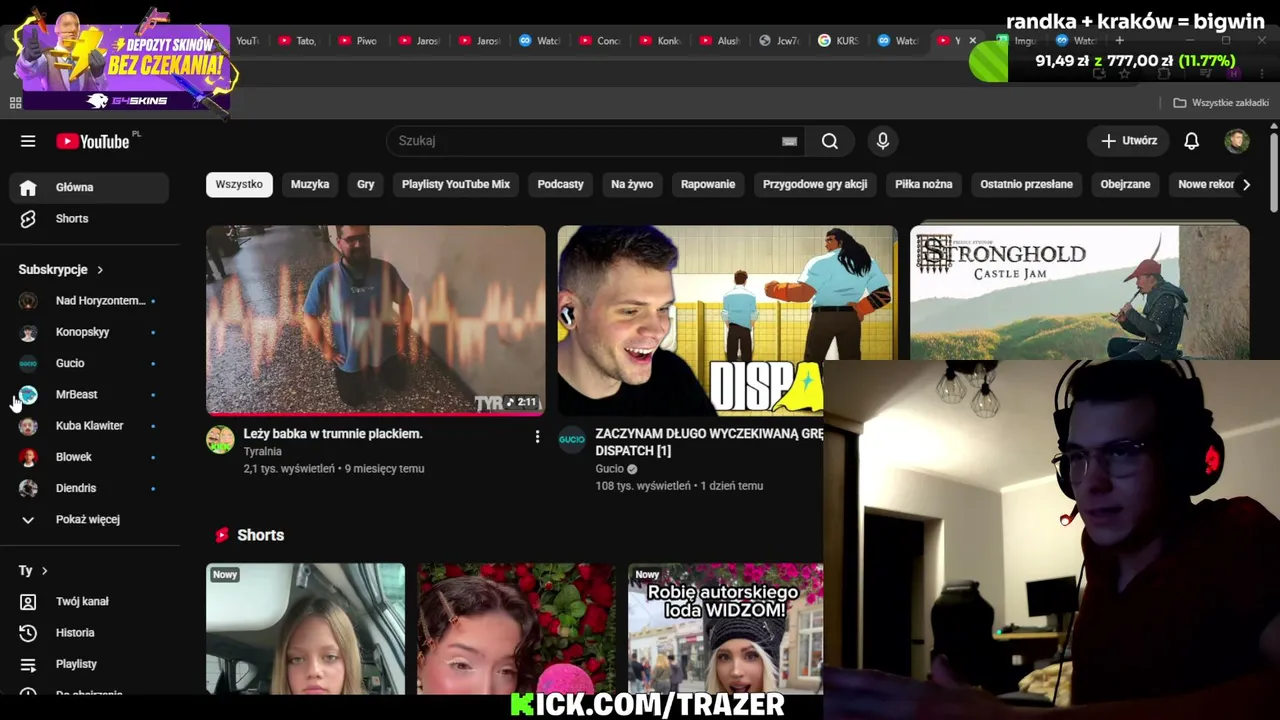The image size is (1280, 720).
Task: Open the on-screen keyboard in search box
Action: [789, 141]
